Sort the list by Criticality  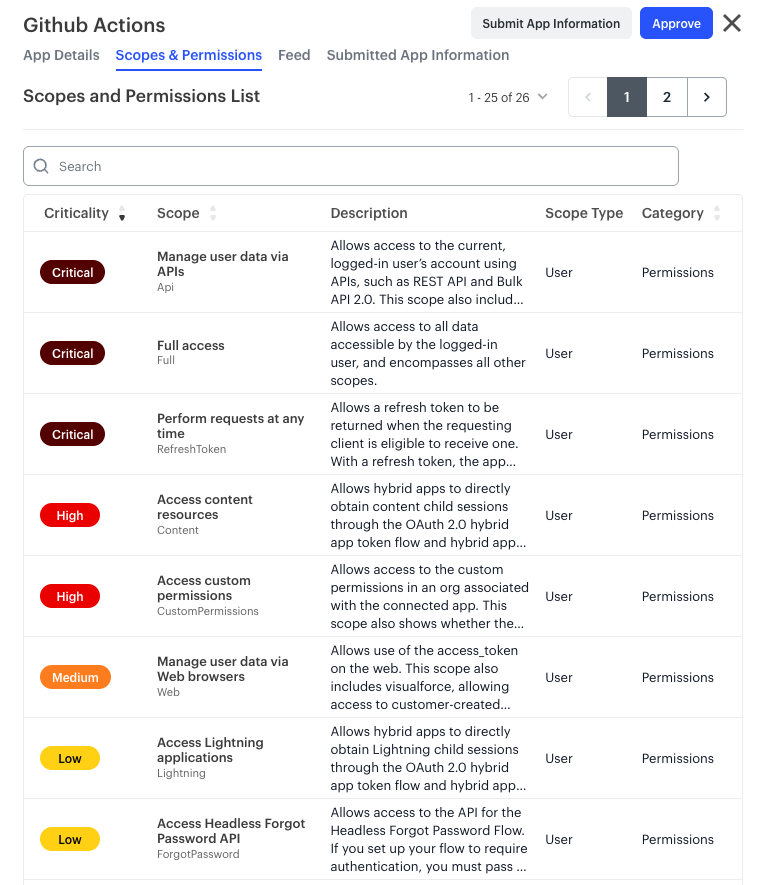point(122,213)
